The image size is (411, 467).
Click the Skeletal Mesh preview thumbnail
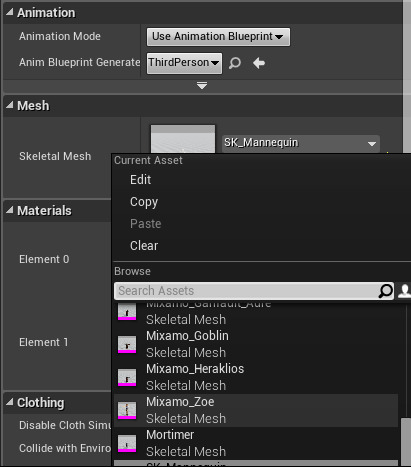pos(183,139)
